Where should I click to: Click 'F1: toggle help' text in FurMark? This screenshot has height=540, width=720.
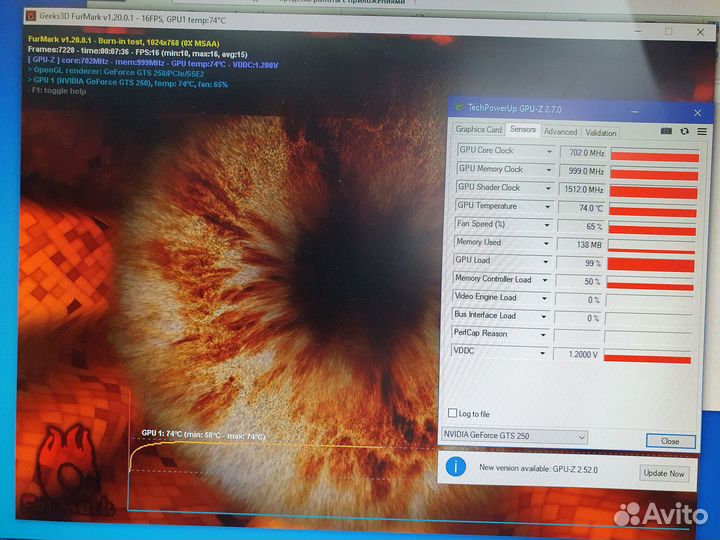pyautogui.click(x=59, y=91)
